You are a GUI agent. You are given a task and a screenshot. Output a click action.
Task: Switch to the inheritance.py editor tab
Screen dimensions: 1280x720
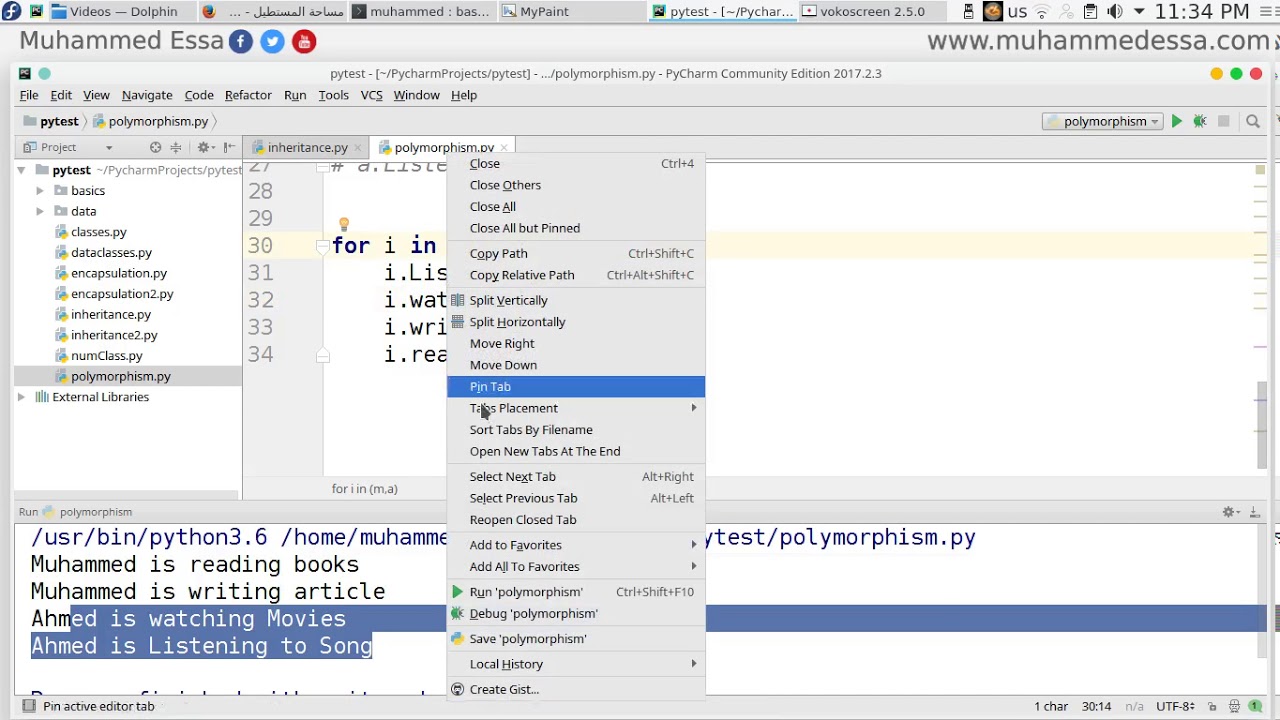(x=306, y=148)
